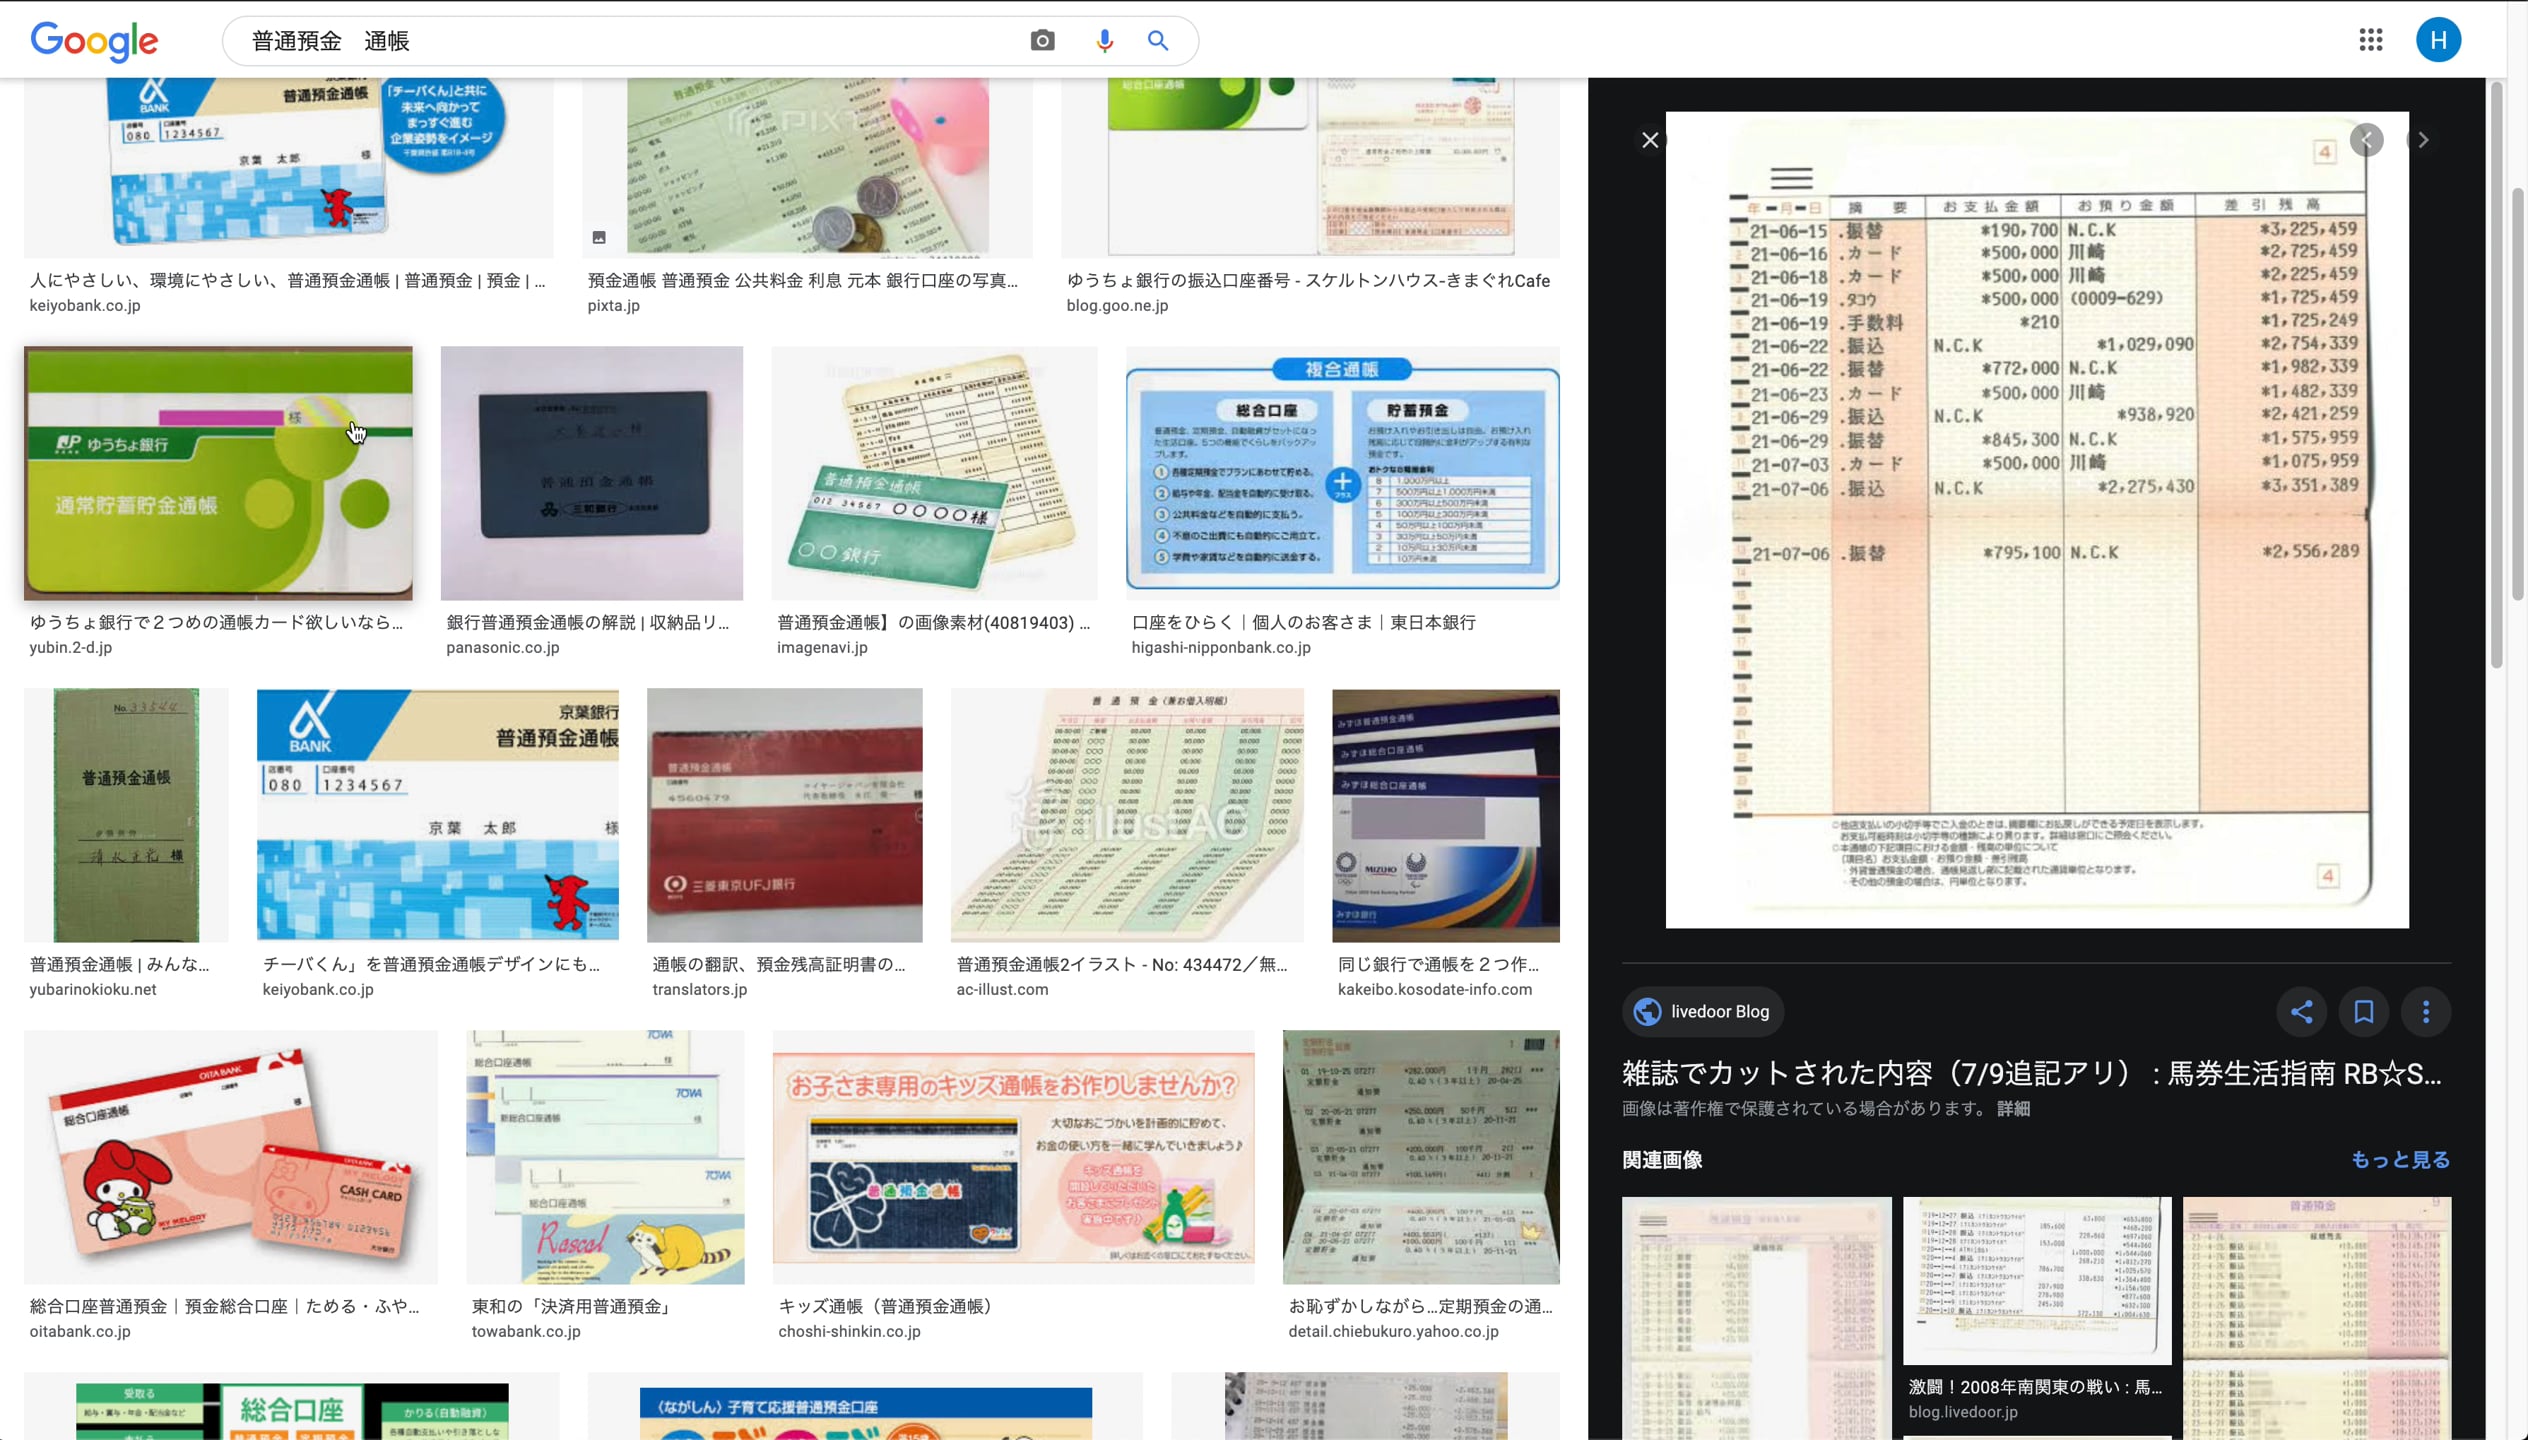The height and width of the screenshot is (1440, 2528).
Task: Open the 詳細 copyright details link
Action: coord(2012,1108)
